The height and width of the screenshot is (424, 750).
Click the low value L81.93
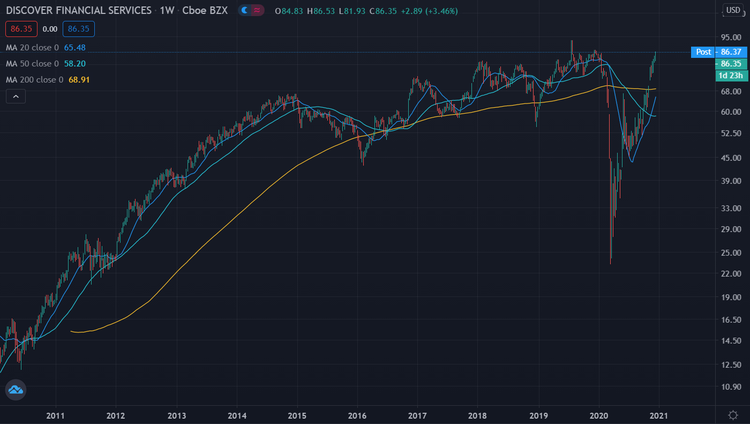352,11
